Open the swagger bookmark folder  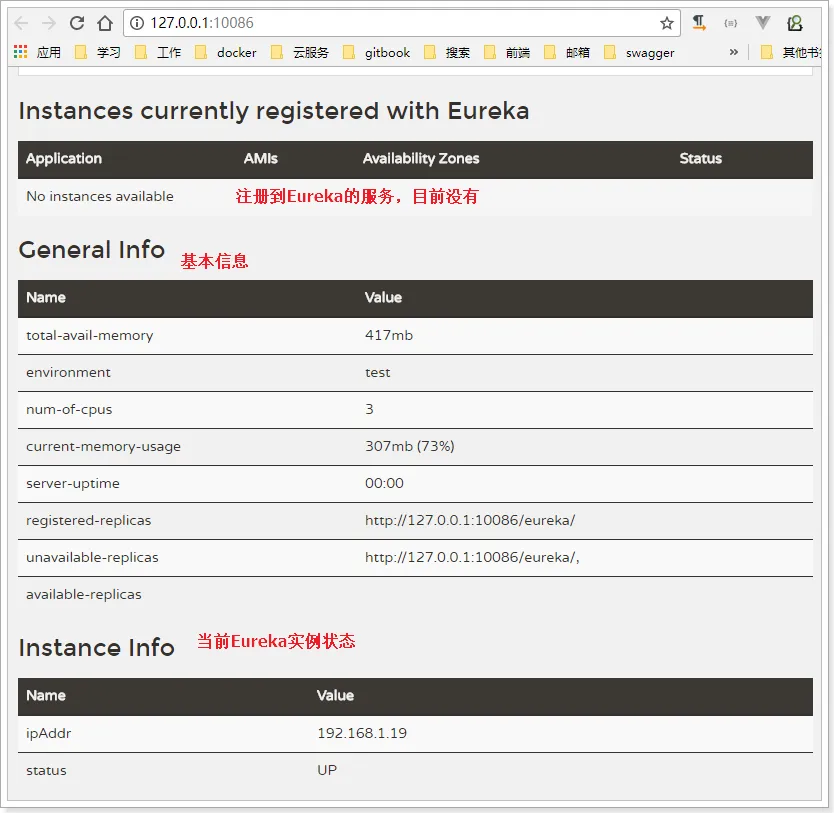pos(639,52)
